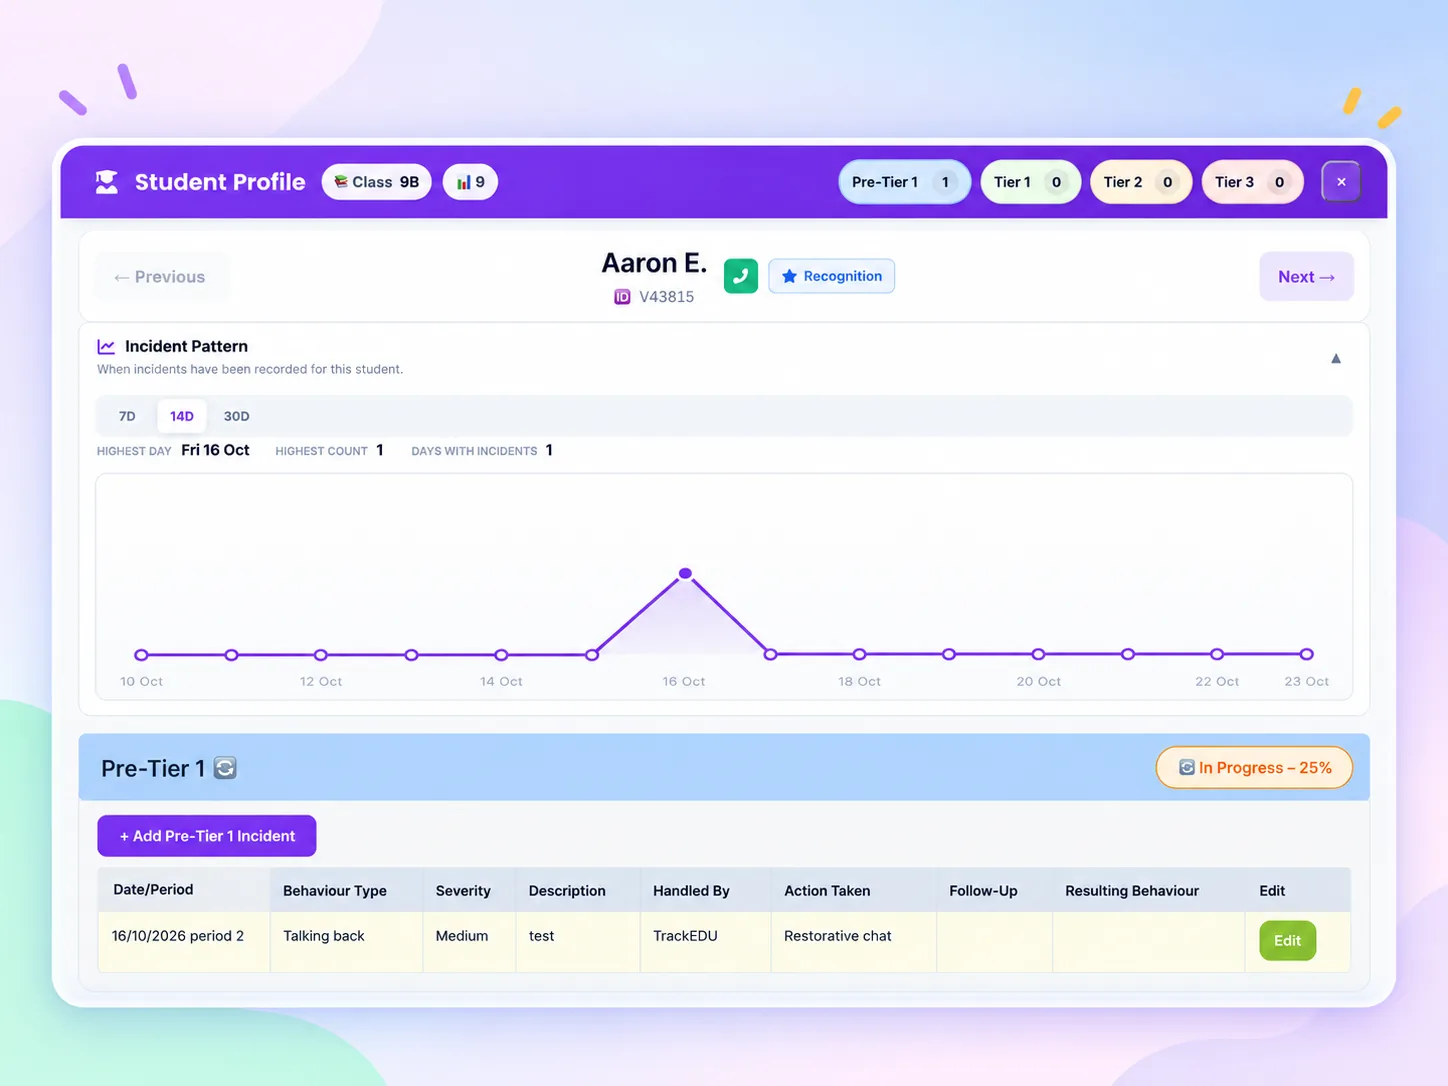Click the refresh icon beside Pre-Tier 1 heading
This screenshot has height=1086, width=1448.
click(225, 768)
